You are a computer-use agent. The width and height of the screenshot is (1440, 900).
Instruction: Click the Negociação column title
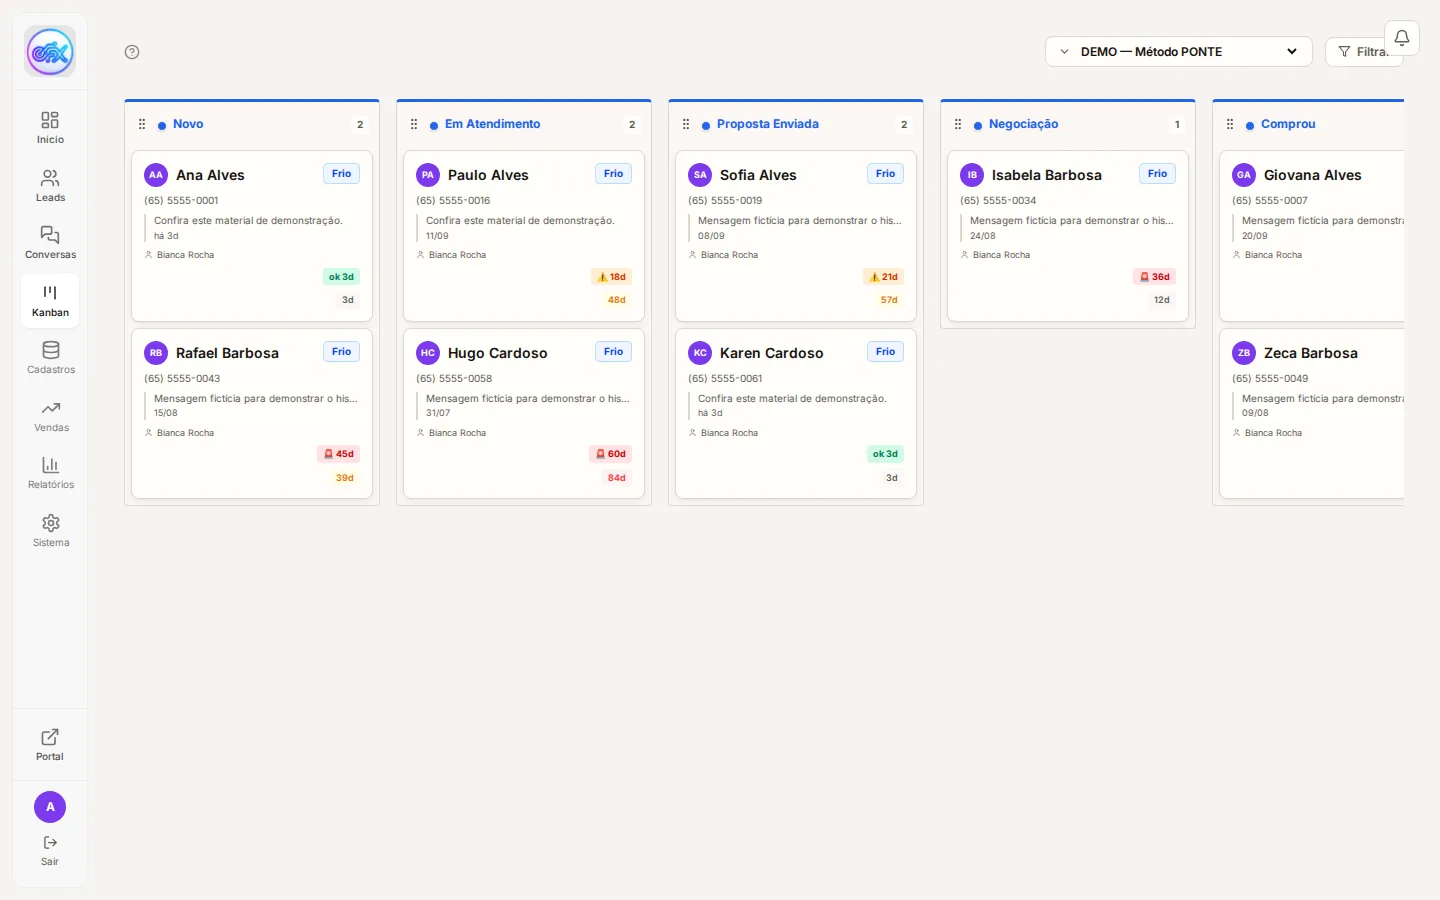[x=1023, y=124]
